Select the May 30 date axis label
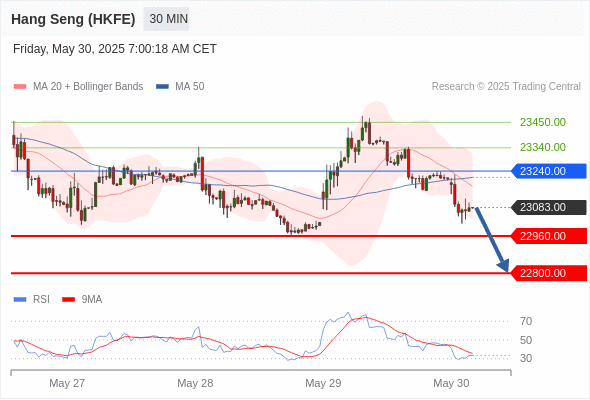 coord(451,383)
